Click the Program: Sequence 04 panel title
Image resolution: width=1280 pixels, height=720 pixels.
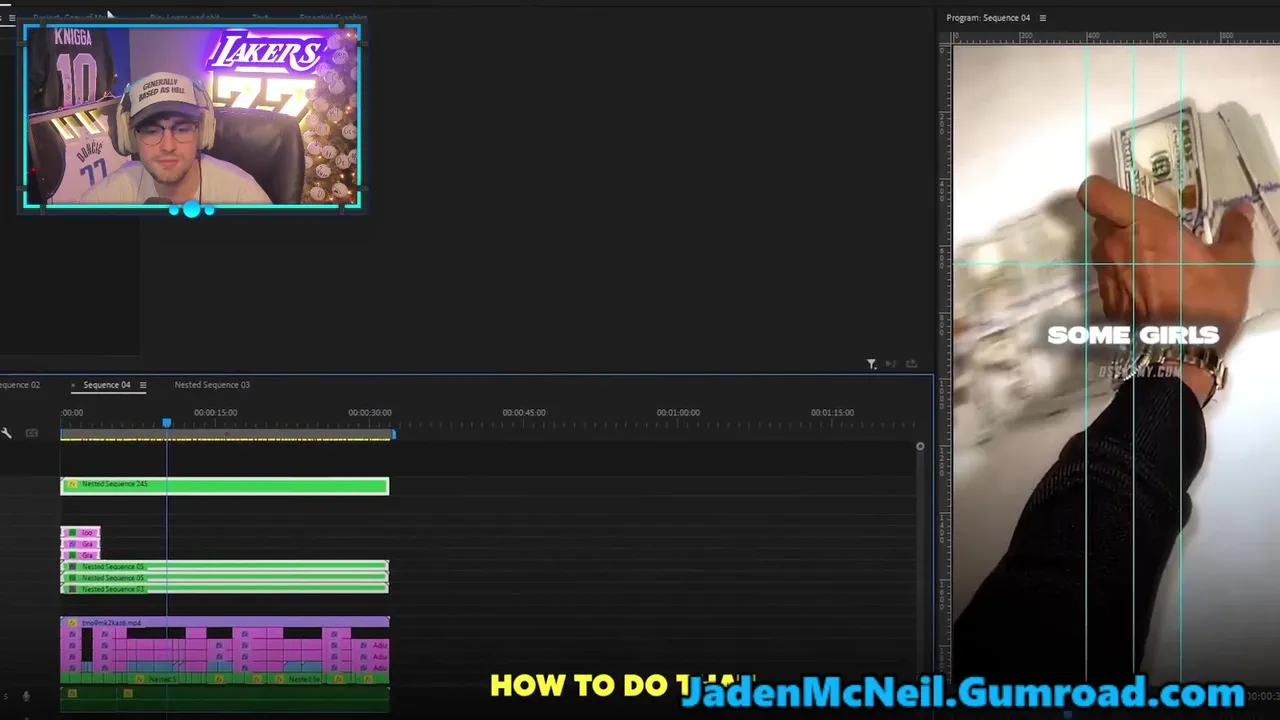(988, 18)
